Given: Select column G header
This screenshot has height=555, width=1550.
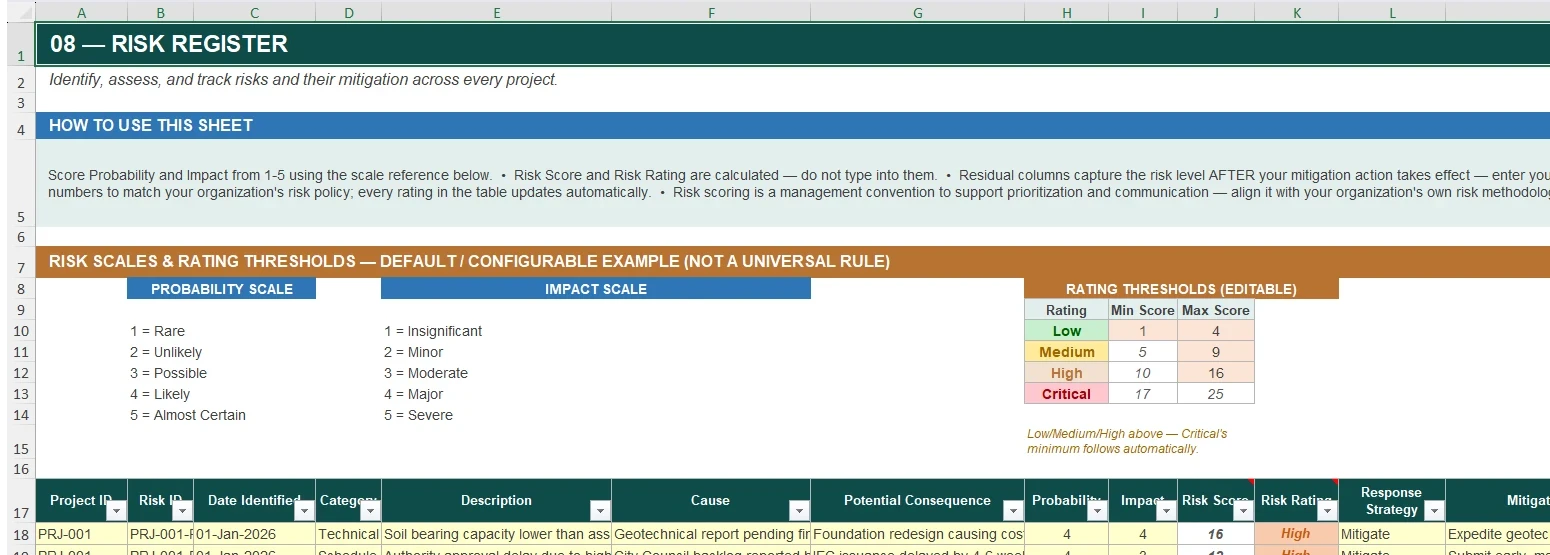Looking at the screenshot, I should (918, 12).
